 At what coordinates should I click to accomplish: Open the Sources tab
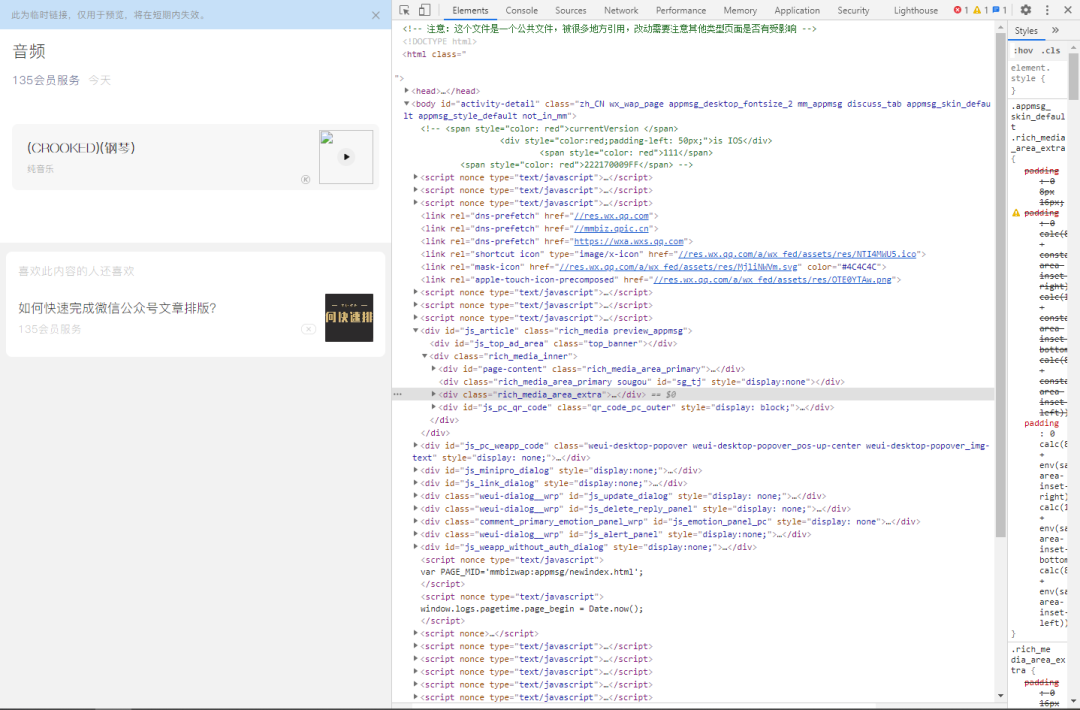click(x=571, y=10)
